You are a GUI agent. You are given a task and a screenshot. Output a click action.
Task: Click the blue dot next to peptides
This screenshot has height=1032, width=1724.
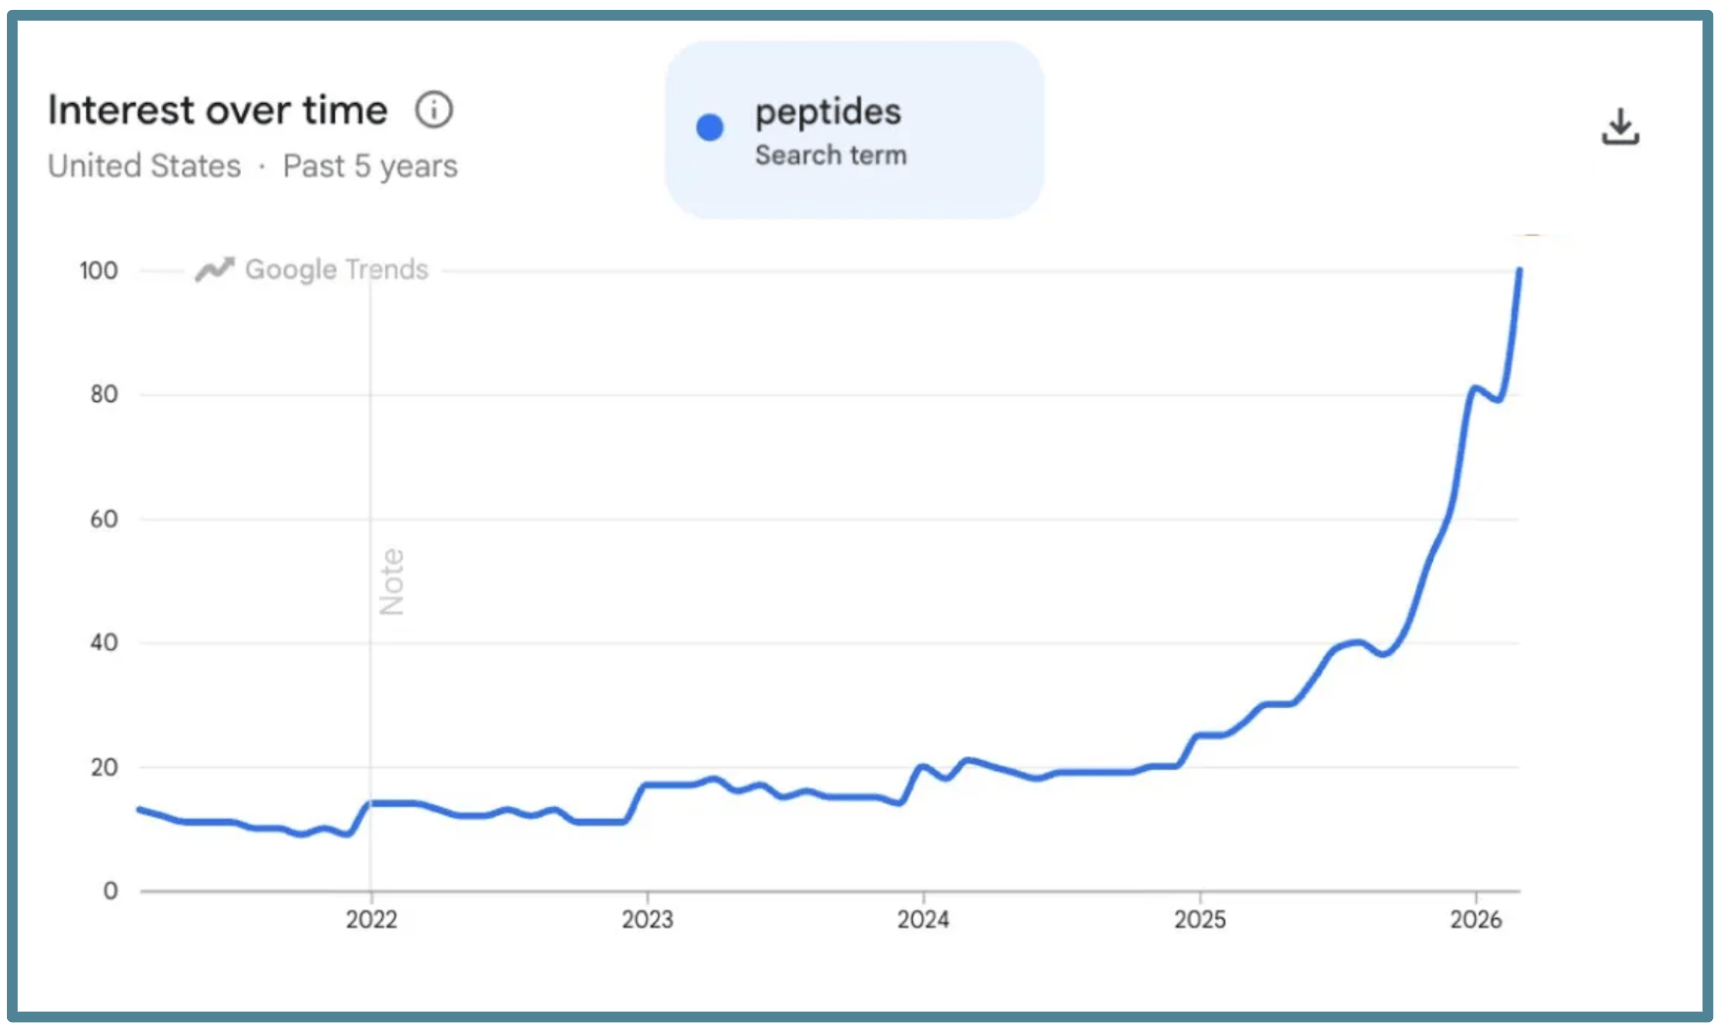(710, 128)
